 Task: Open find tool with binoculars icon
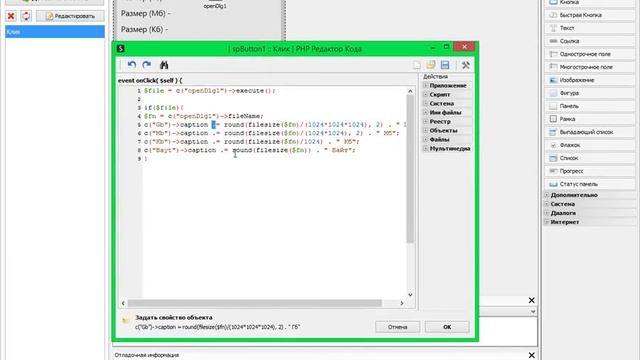(164, 65)
